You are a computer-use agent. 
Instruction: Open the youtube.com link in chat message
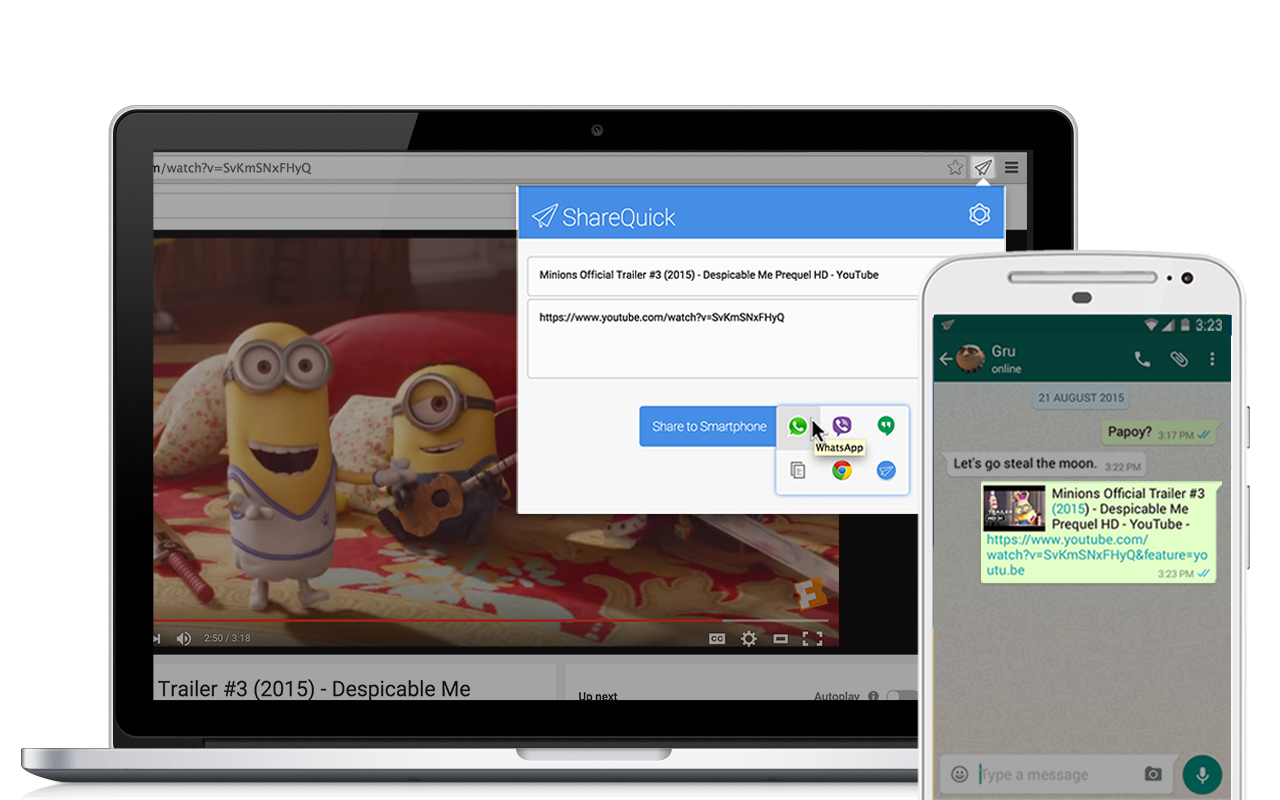pos(1097,555)
